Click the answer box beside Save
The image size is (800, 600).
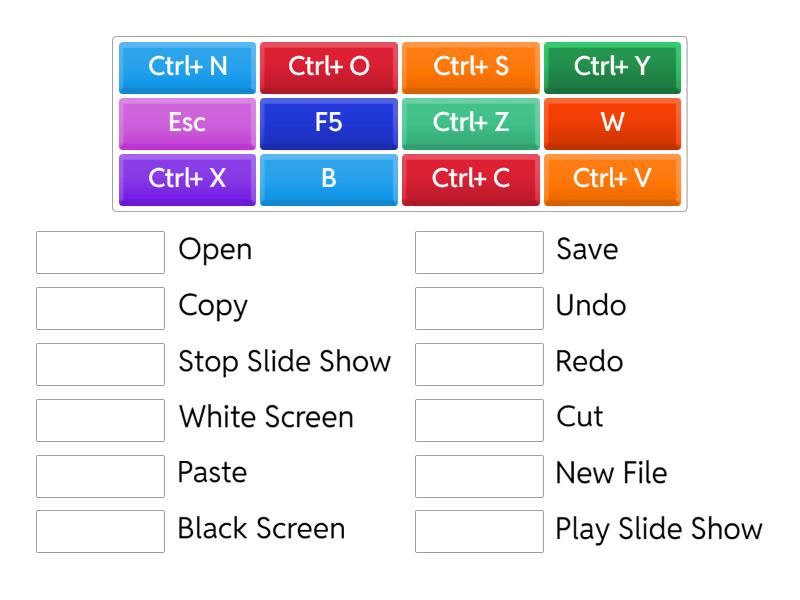479,251
